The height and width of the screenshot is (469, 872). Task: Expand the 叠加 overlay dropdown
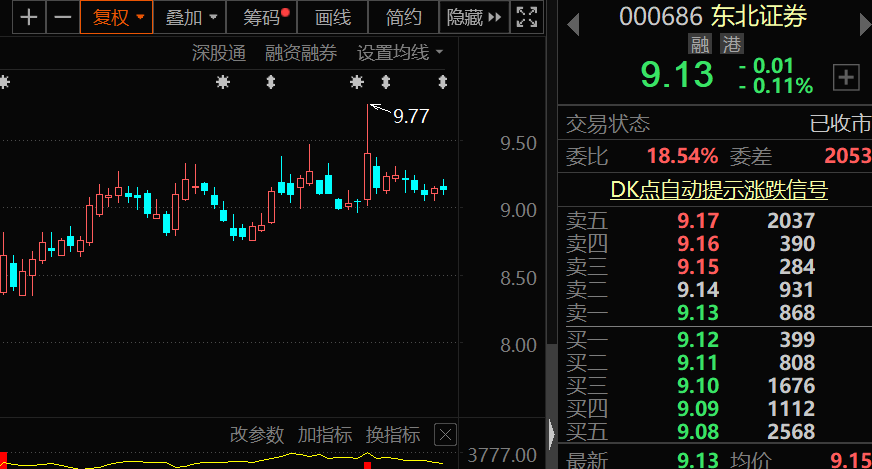pyautogui.click(x=189, y=17)
